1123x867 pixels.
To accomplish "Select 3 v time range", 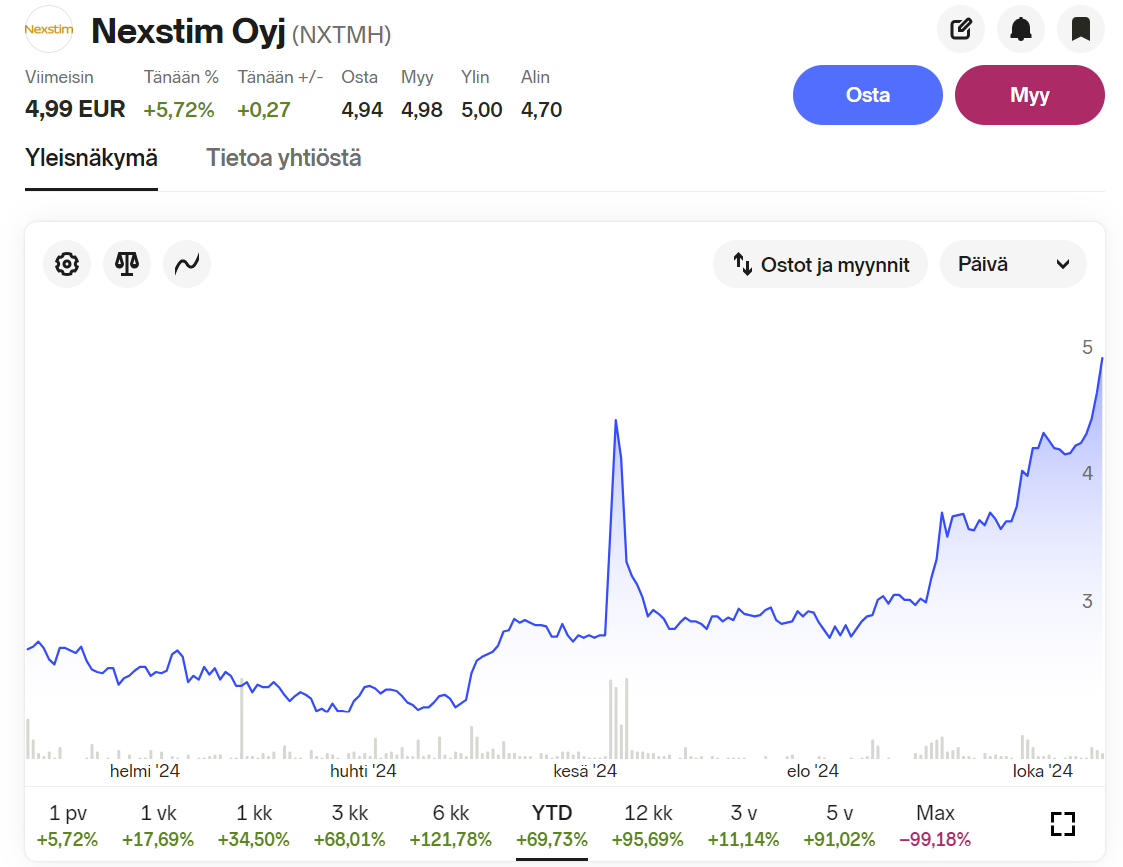I will (x=743, y=825).
